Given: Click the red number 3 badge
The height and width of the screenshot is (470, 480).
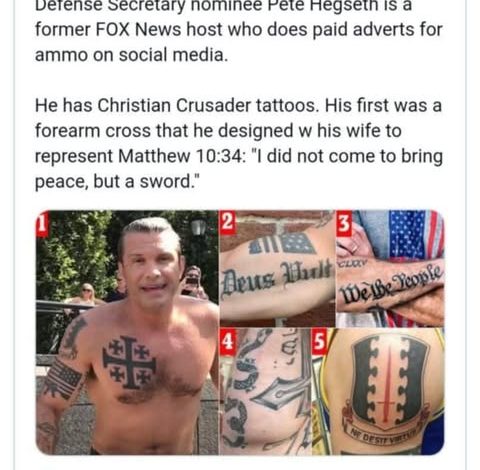Looking at the screenshot, I should 343,223.
